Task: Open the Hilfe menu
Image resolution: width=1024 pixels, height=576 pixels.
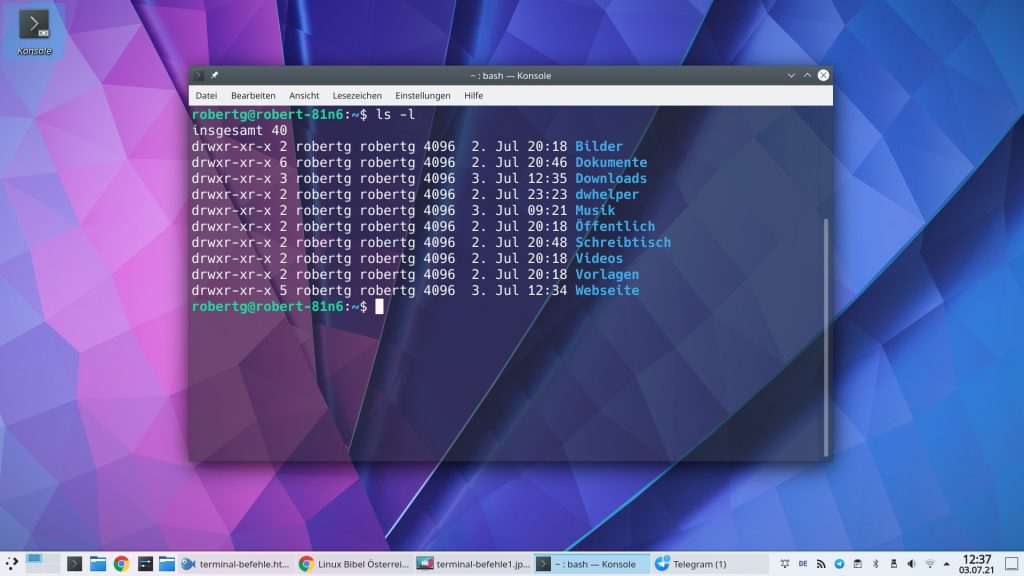Action: click(473, 95)
